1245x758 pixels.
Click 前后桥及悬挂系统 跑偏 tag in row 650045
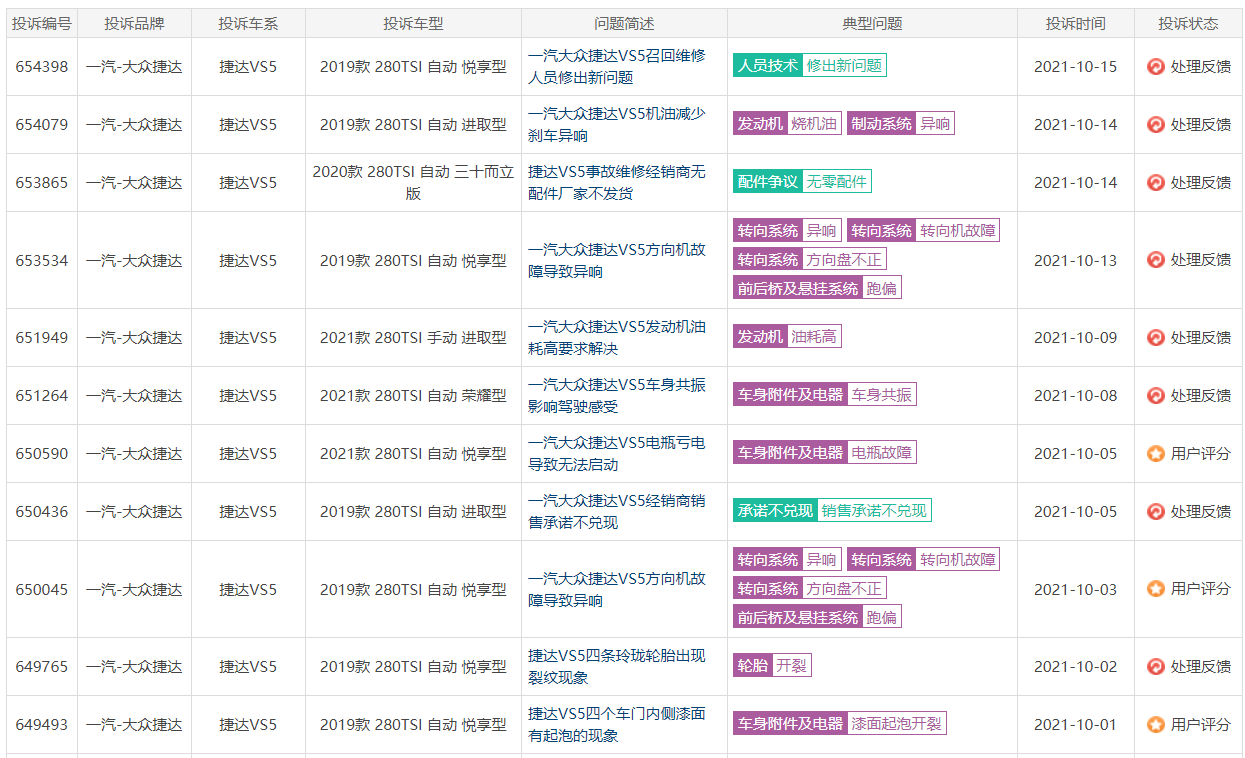coord(817,618)
